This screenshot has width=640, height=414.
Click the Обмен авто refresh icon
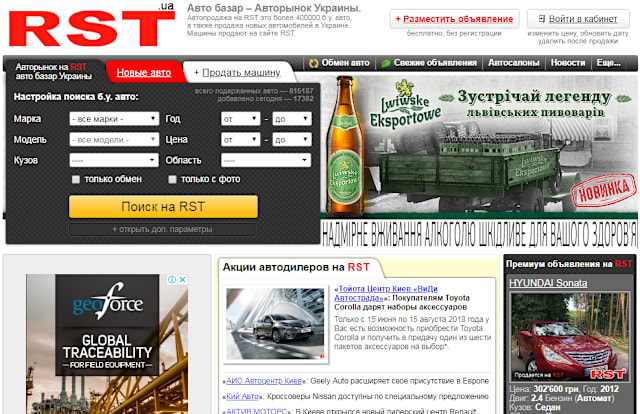pyautogui.click(x=313, y=63)
